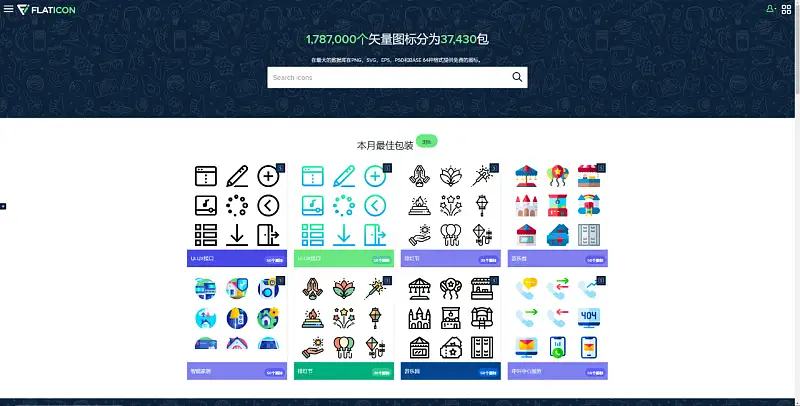Click the black music player icon
The height and width of the screenshot is (406, 800).
(x=206, y=206)
